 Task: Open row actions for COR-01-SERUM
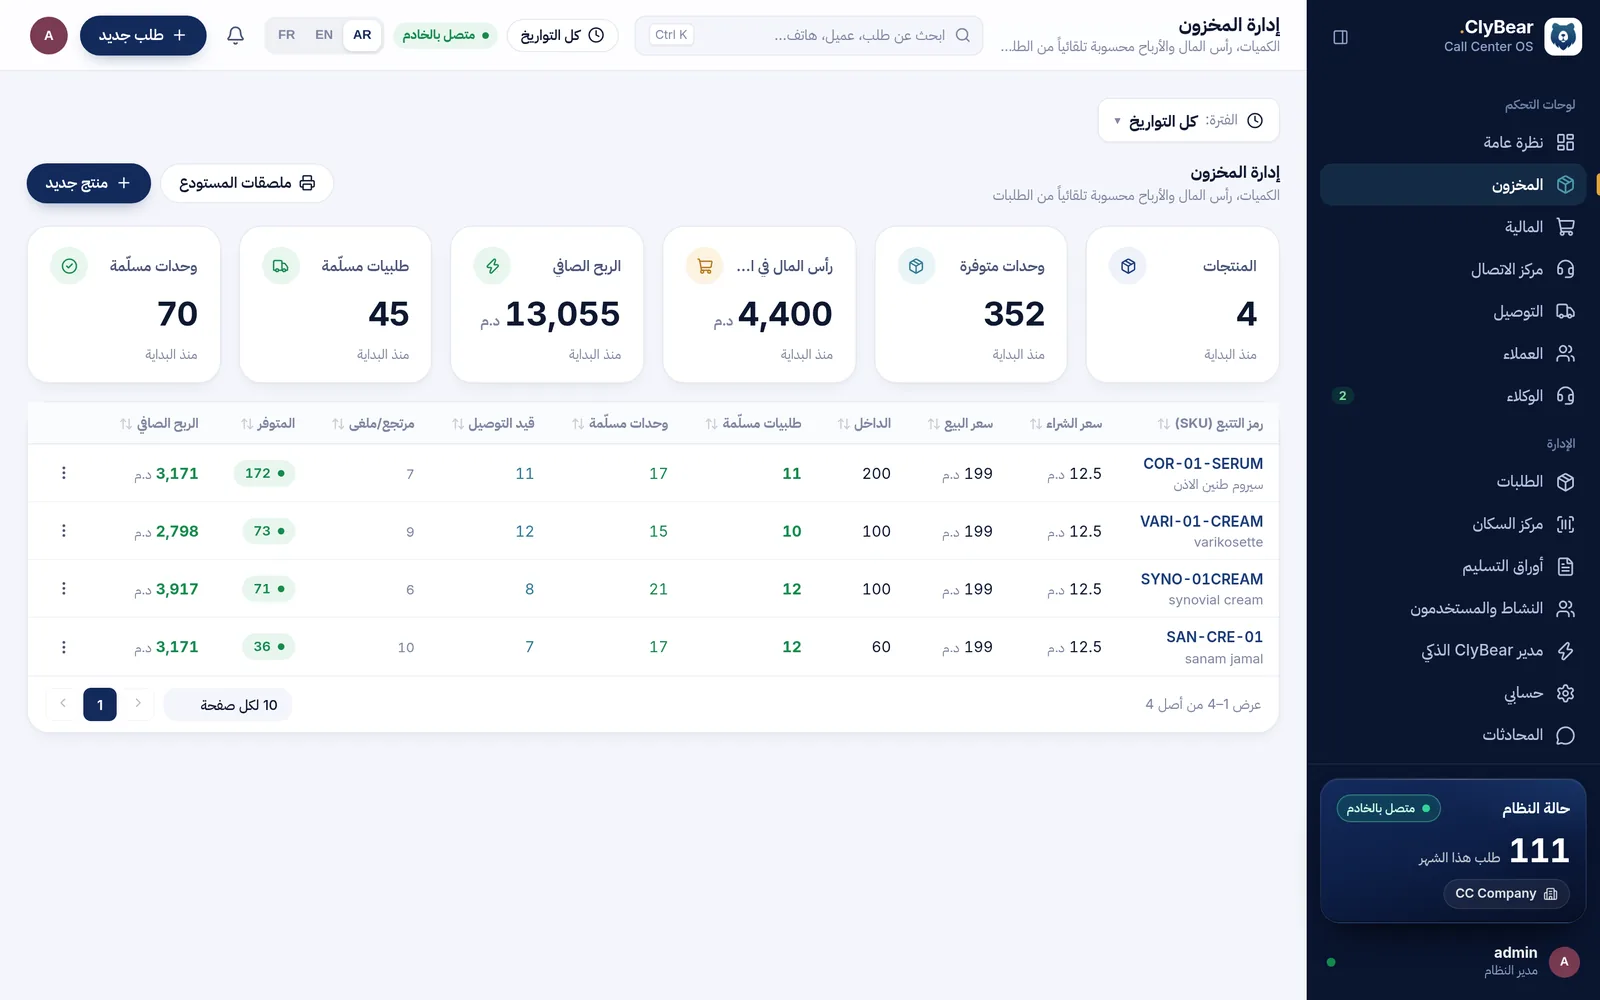point(64,473)
